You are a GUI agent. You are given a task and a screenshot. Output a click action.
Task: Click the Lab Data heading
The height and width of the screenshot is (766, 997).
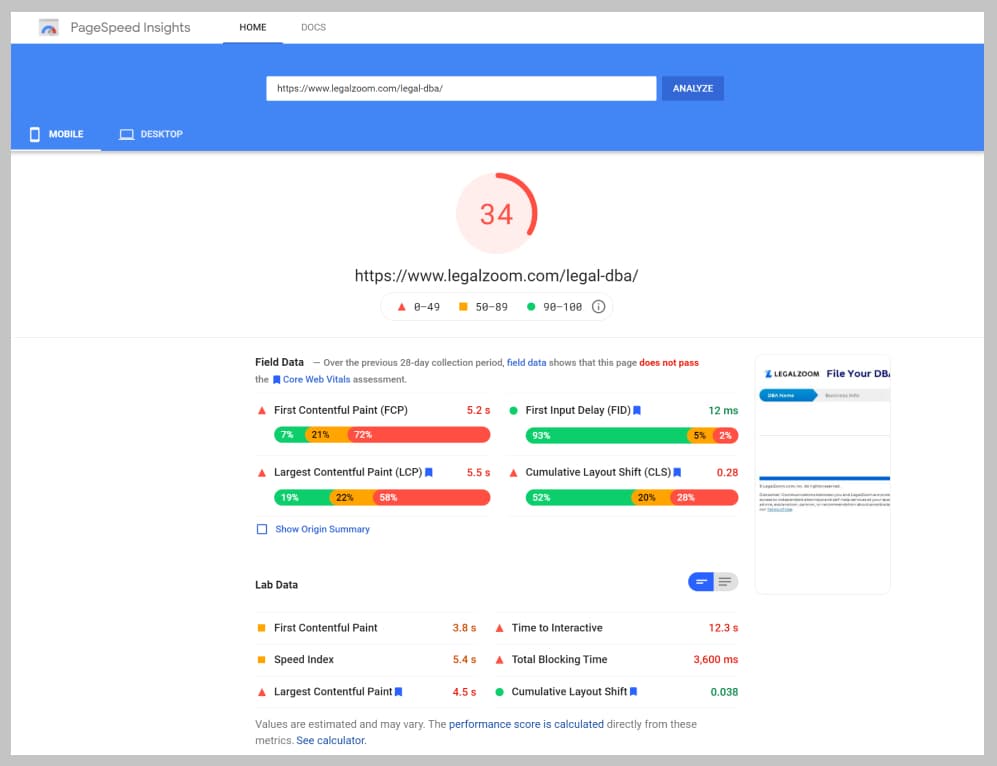pyautogui.click(x=277, y=585)
